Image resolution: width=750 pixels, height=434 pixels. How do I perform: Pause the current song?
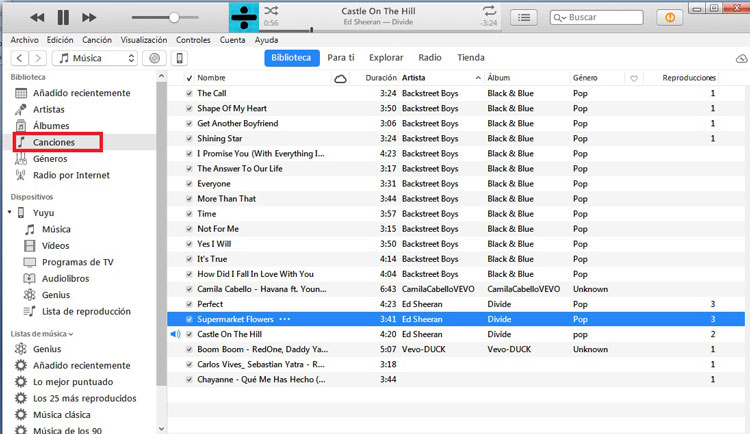click(63, 18)
